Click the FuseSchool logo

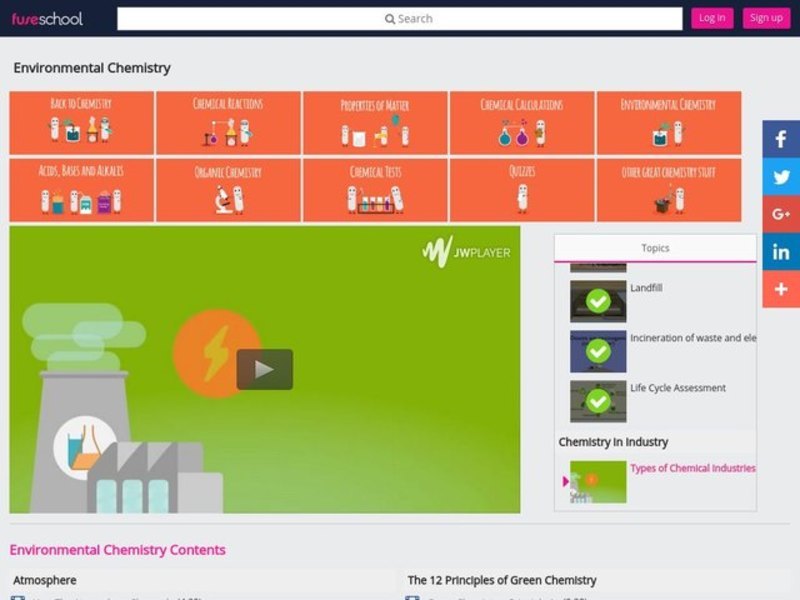click(47, 17)
